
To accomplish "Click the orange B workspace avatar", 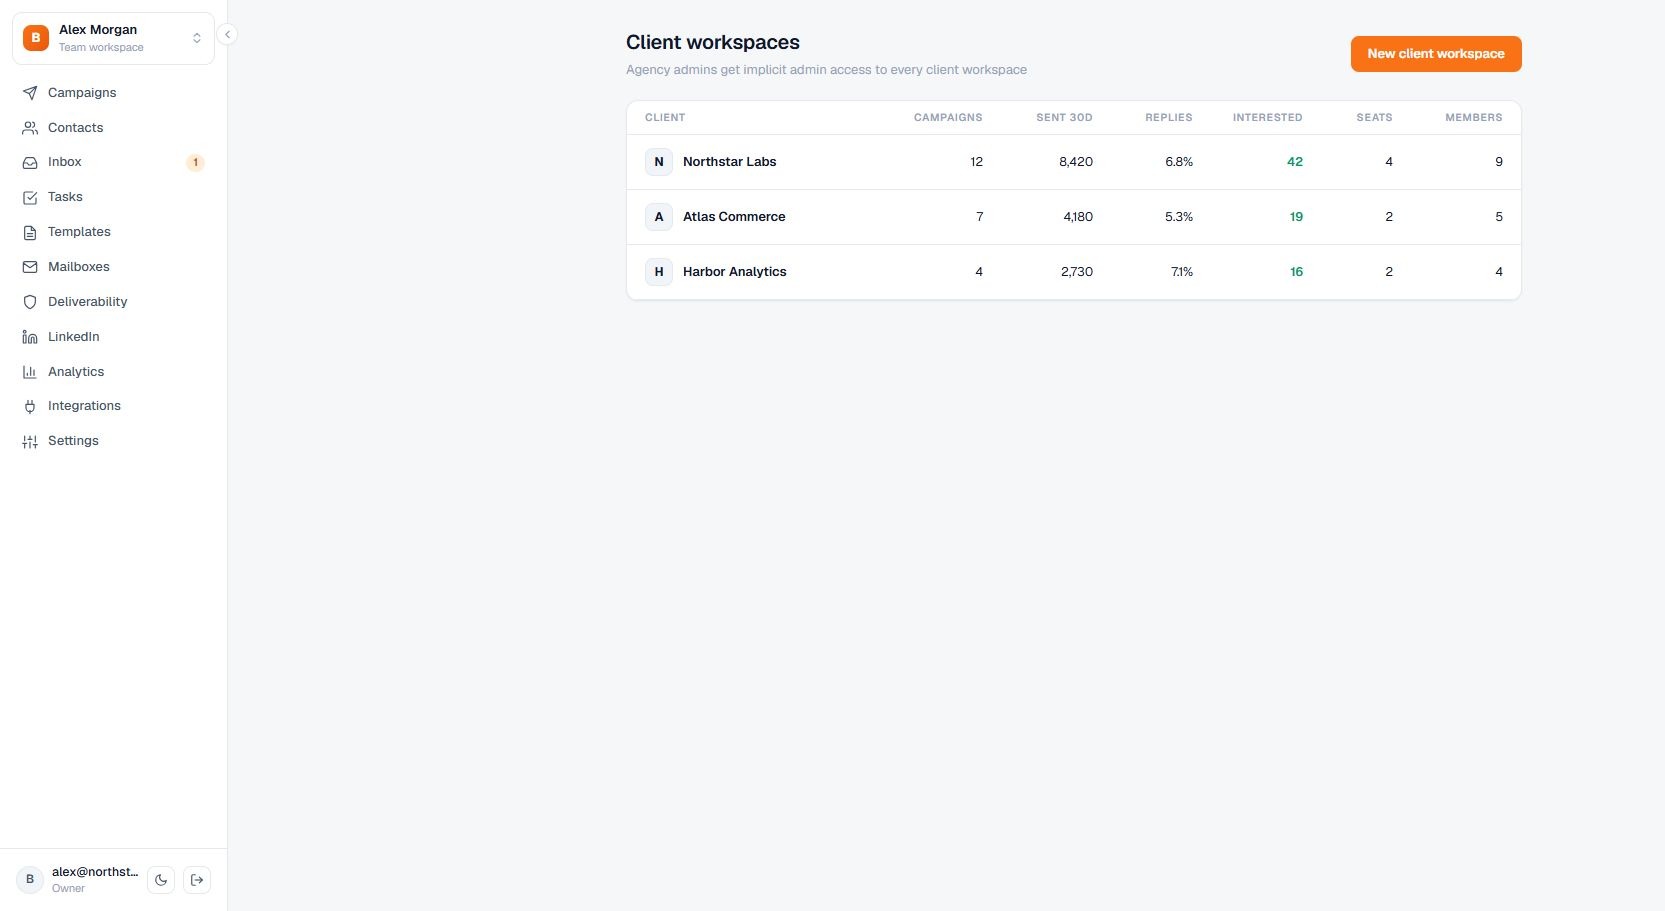I will pyautogui.click(x=36, y=38).
